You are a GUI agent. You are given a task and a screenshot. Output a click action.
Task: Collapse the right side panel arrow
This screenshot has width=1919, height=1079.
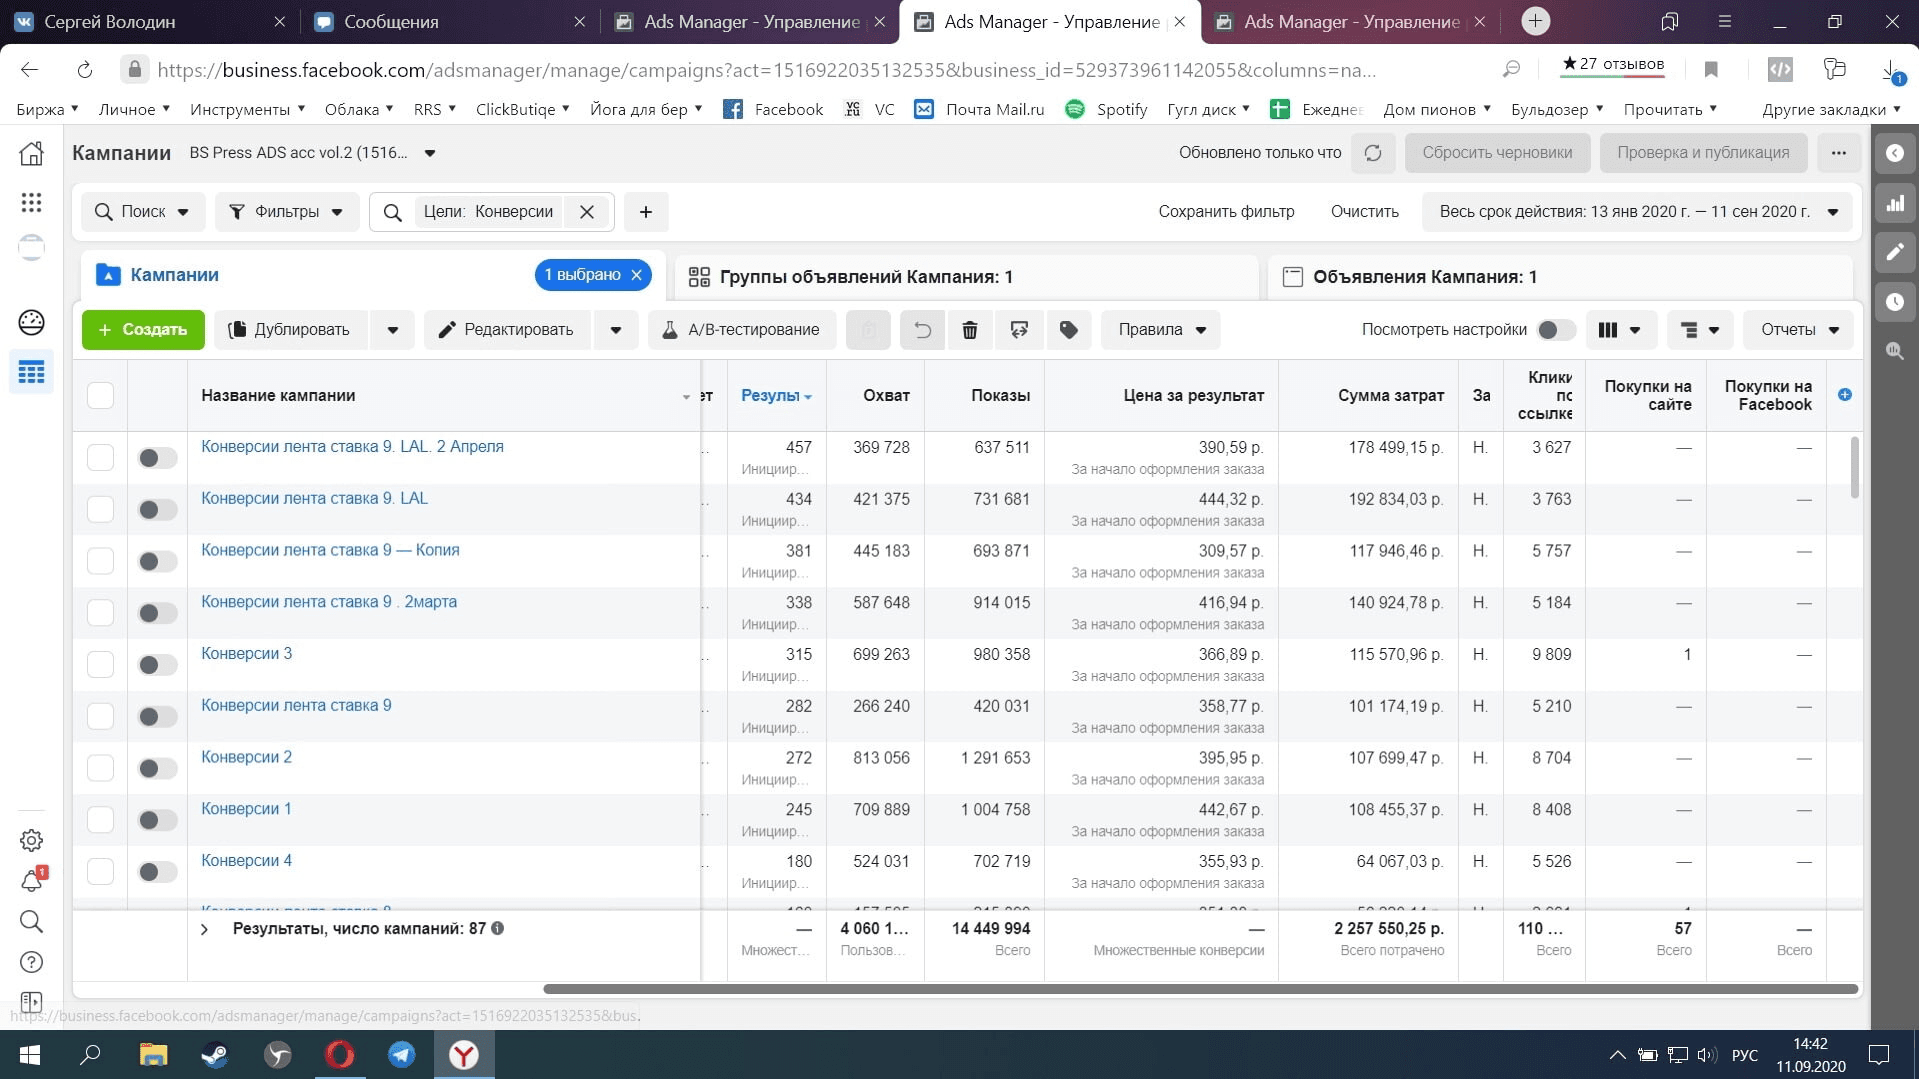[1894, 153]
